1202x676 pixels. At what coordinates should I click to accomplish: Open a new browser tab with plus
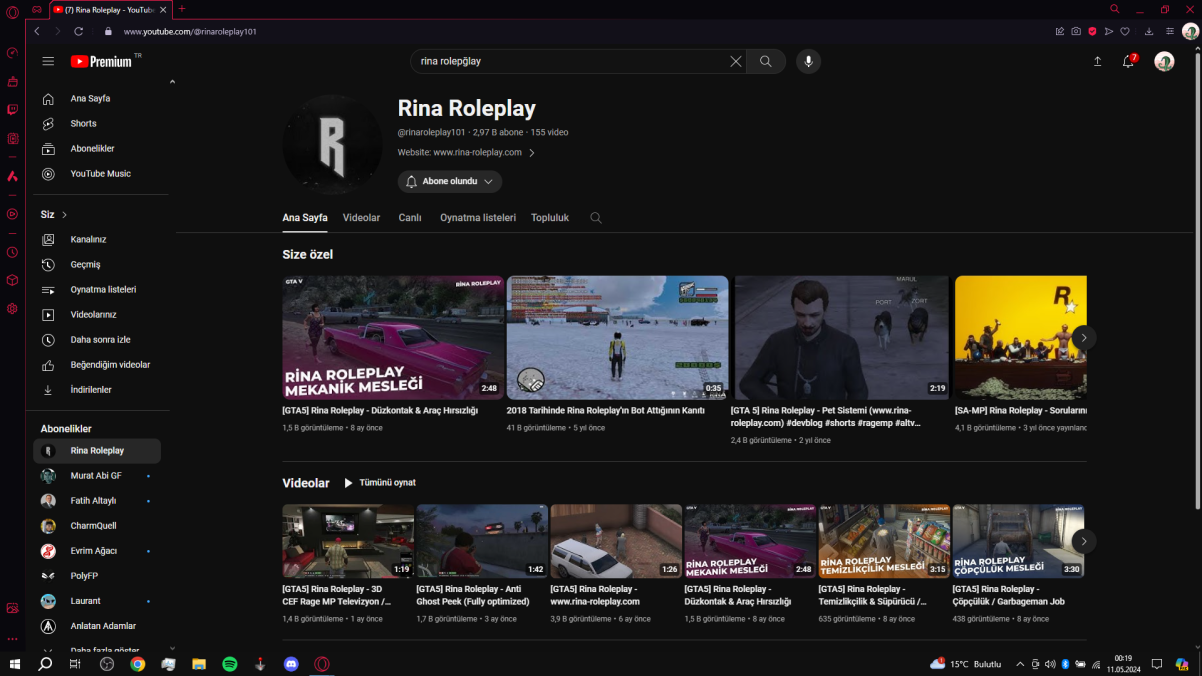tap(182, 9)
